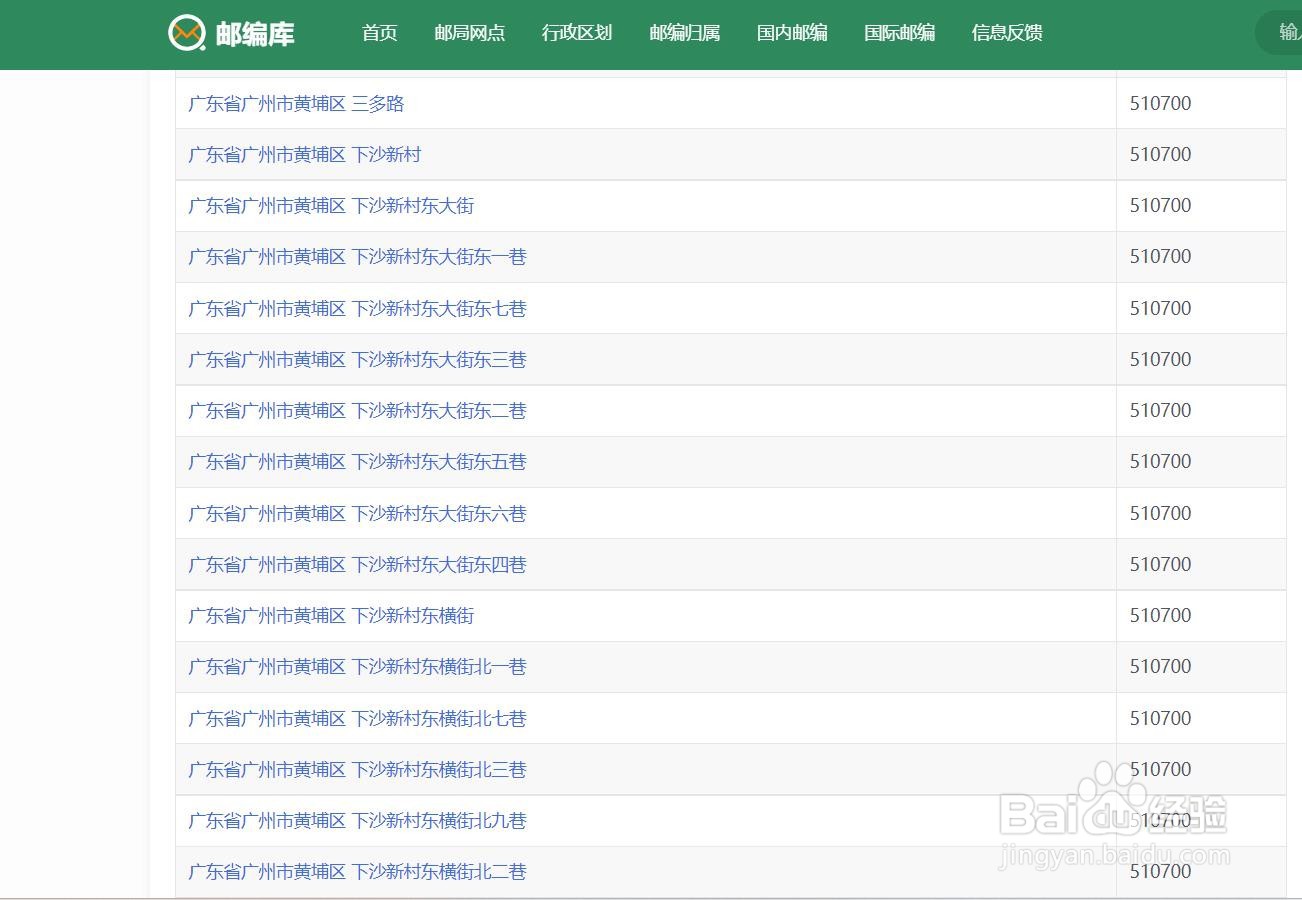Select postcode 510700 for 东大街东一巷
Viewport: 1302px width, 900px height.
point(1160,256)
